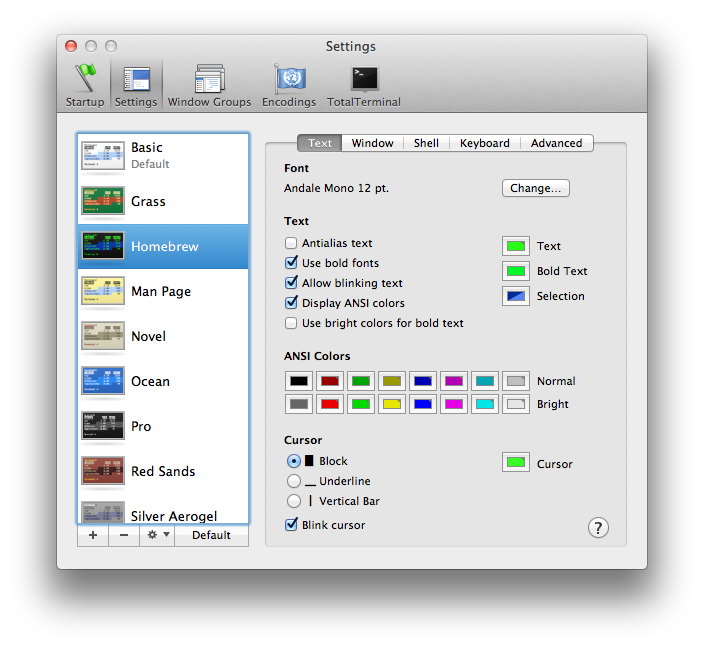The width and height of the screenshot is (704, 648).
Task: Switch to the Advanced tab
Action: [556, 143]
